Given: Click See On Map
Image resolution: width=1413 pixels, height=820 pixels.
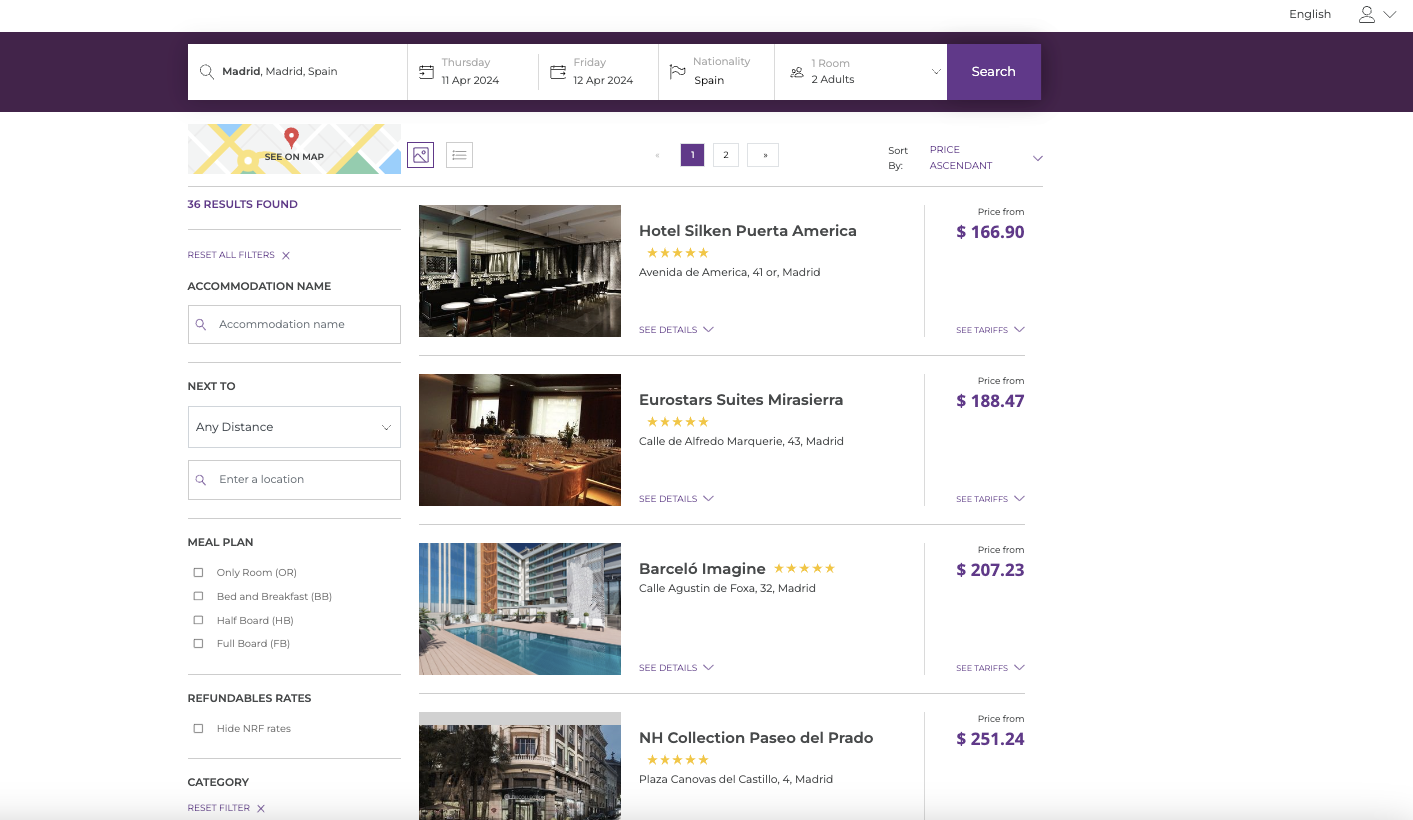Looking at the screenshot, I should coord(294,149).
